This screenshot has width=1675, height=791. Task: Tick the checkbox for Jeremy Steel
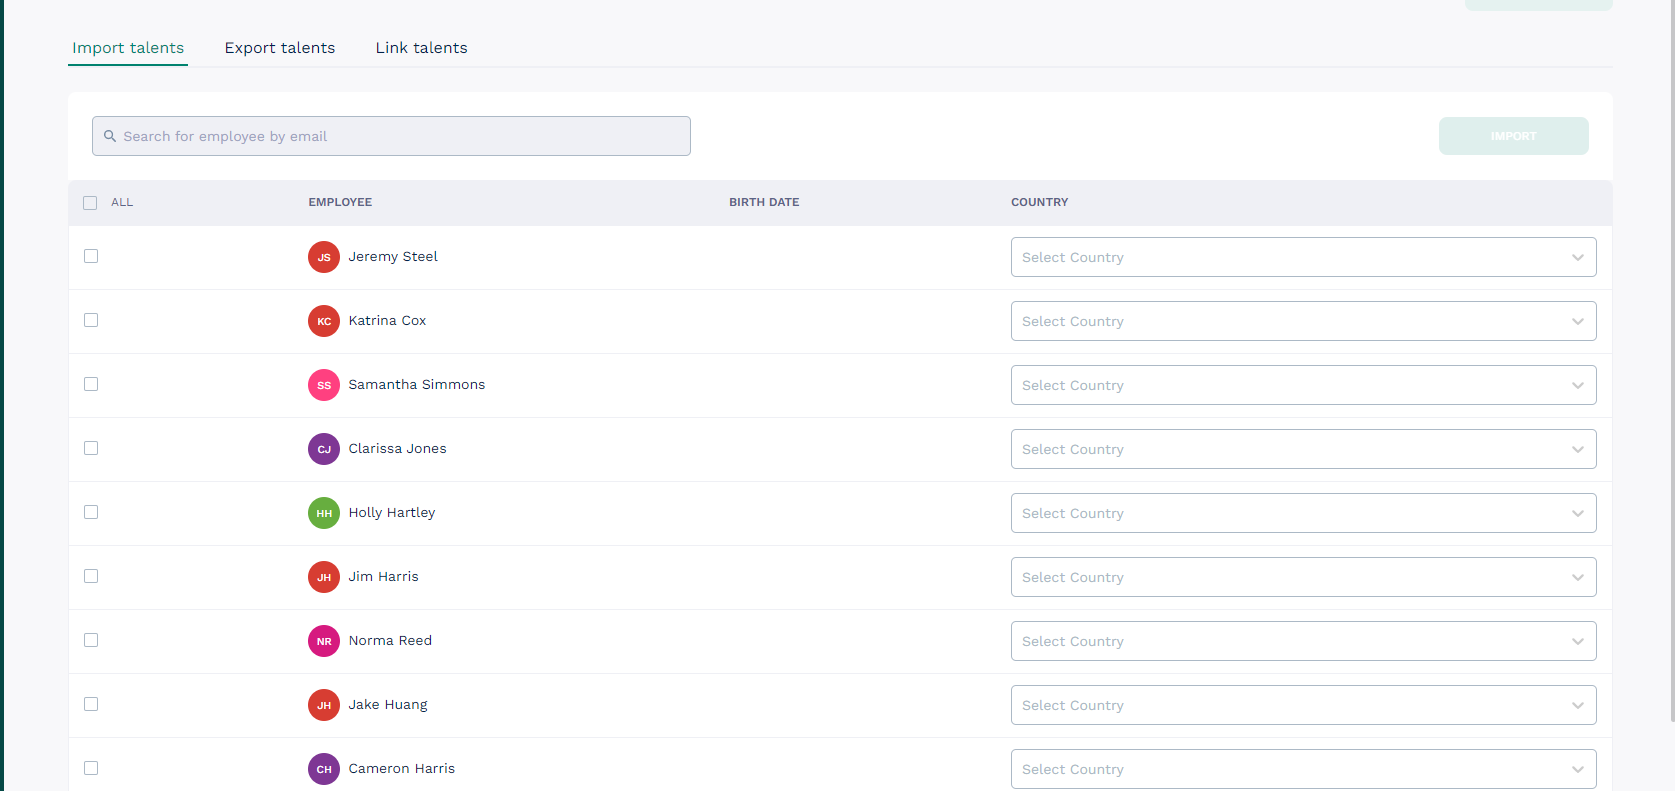click(x=91, y=256)
